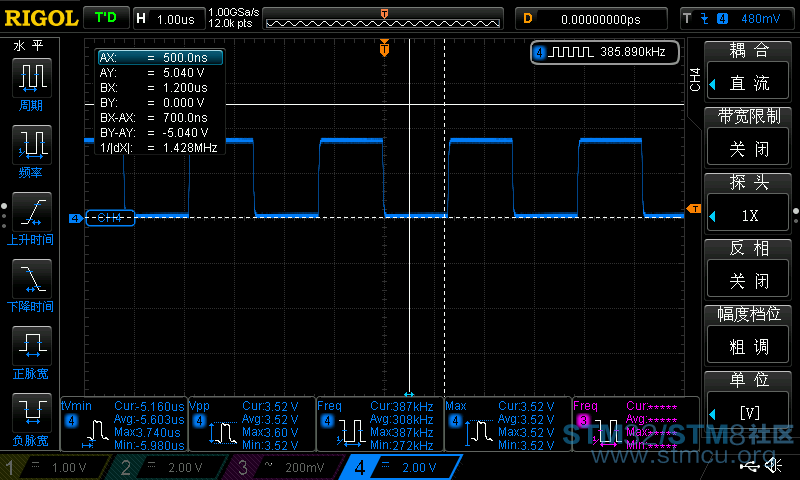800x480 pixels.
Task: Click the BX cursor value 1.200us
Action: click(x=185, y=88)
